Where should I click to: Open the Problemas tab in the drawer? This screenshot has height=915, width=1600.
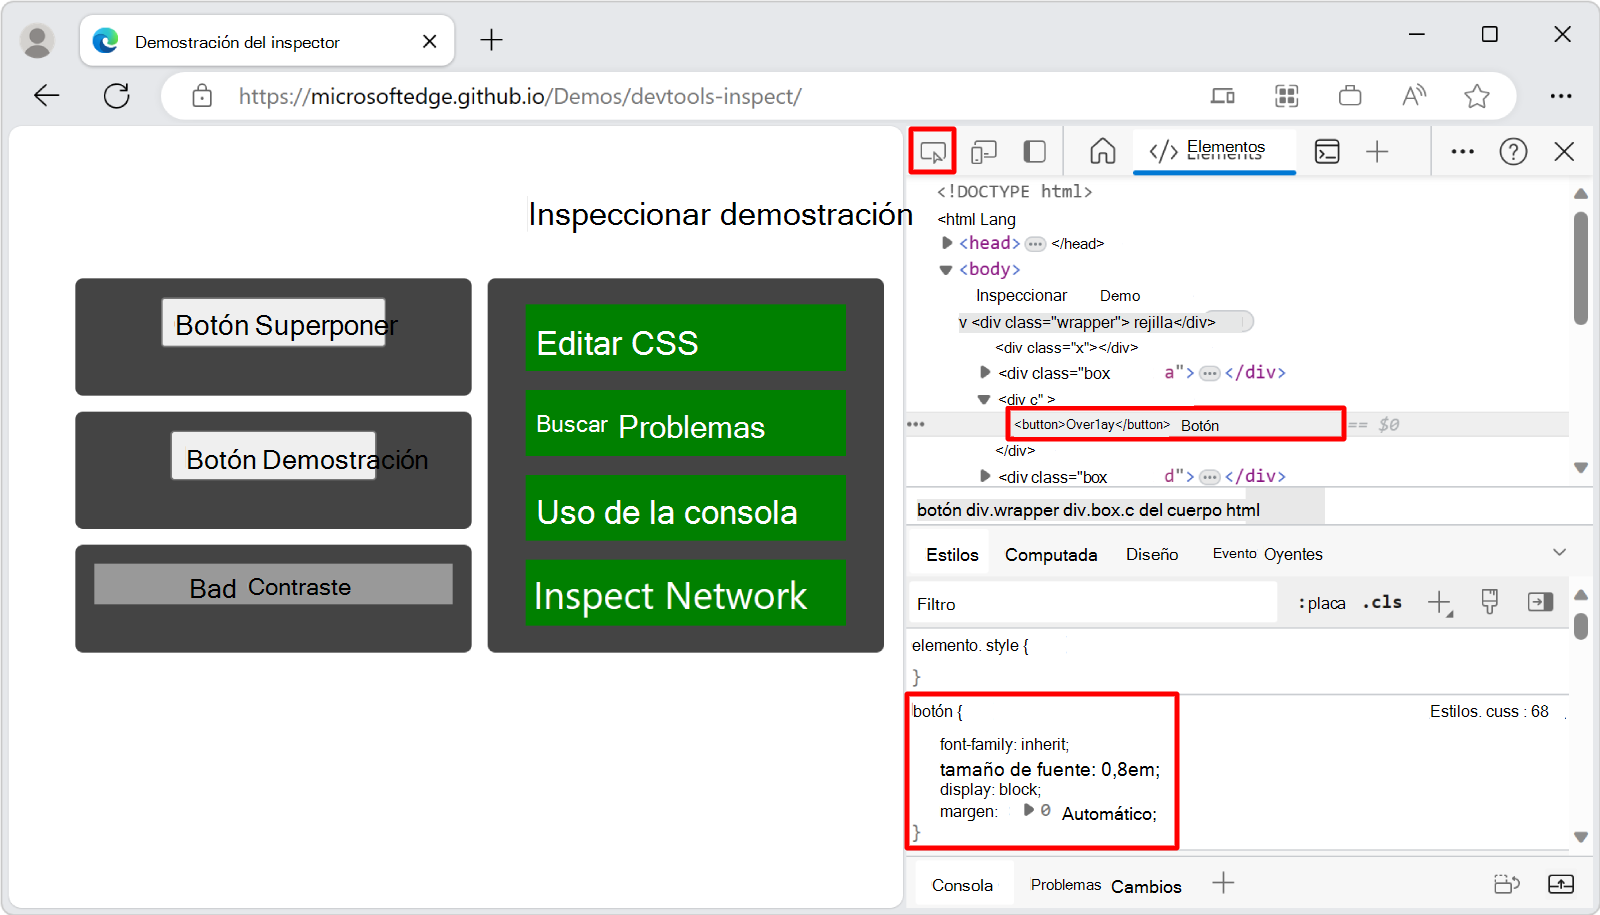tap(1065, 884)
